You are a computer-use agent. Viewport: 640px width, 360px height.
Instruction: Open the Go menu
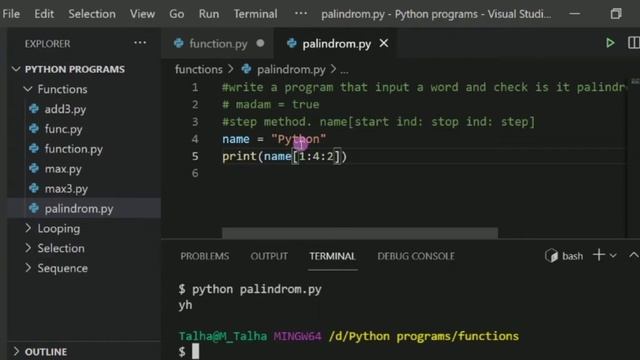coord(176,14)
